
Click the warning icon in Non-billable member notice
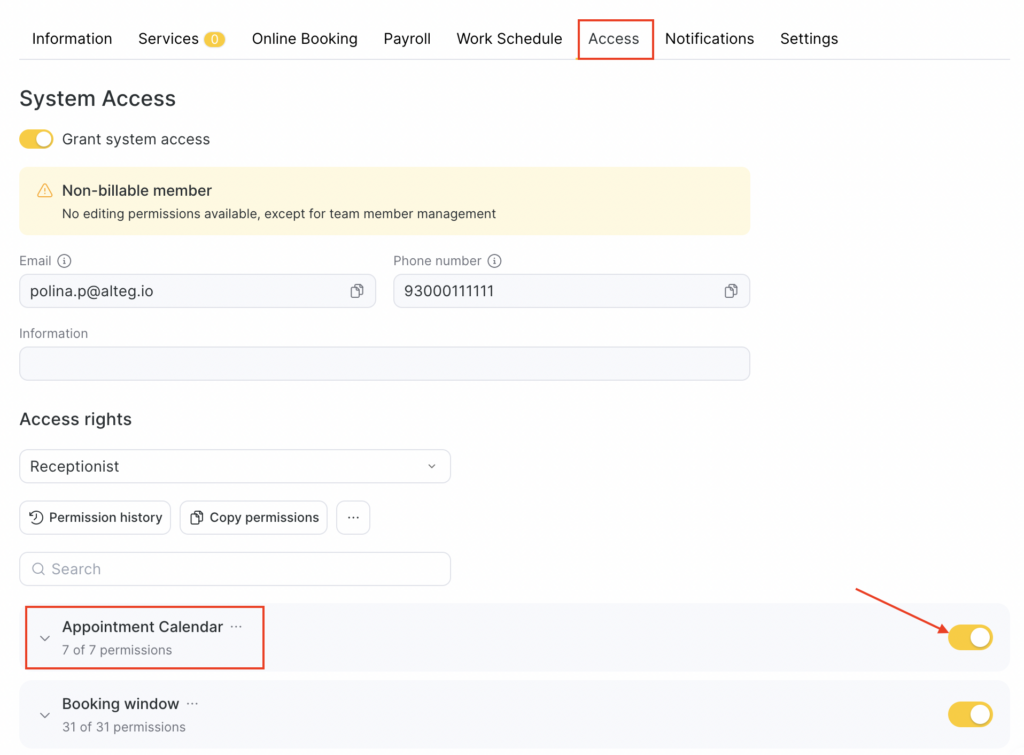45,191
